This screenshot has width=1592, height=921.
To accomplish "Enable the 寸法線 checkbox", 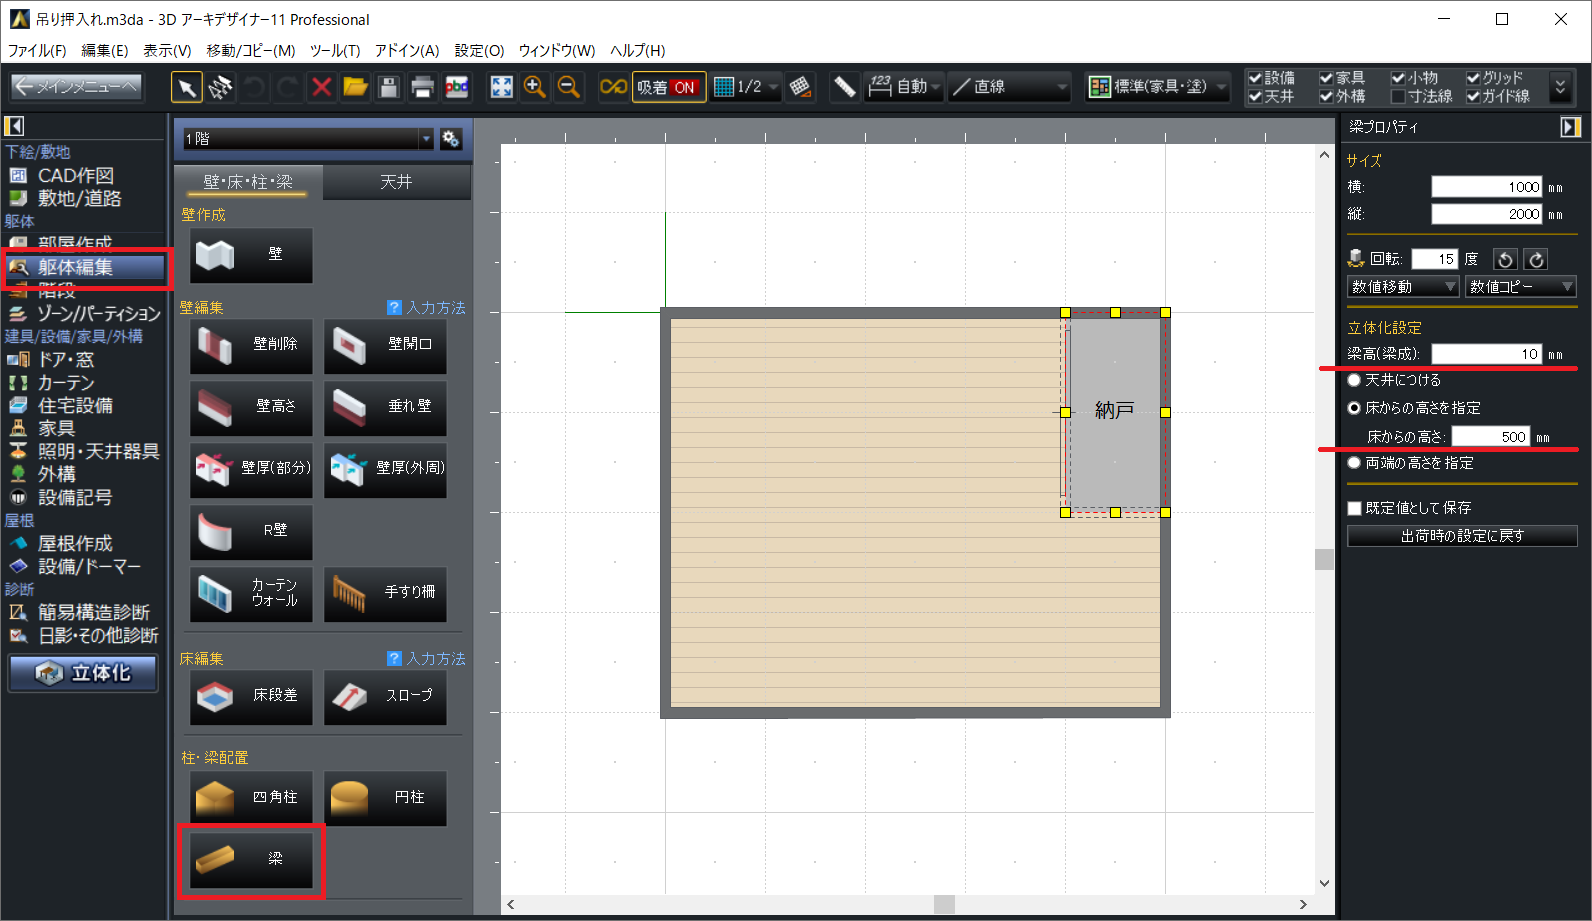I will click(x=1398, y=97).
